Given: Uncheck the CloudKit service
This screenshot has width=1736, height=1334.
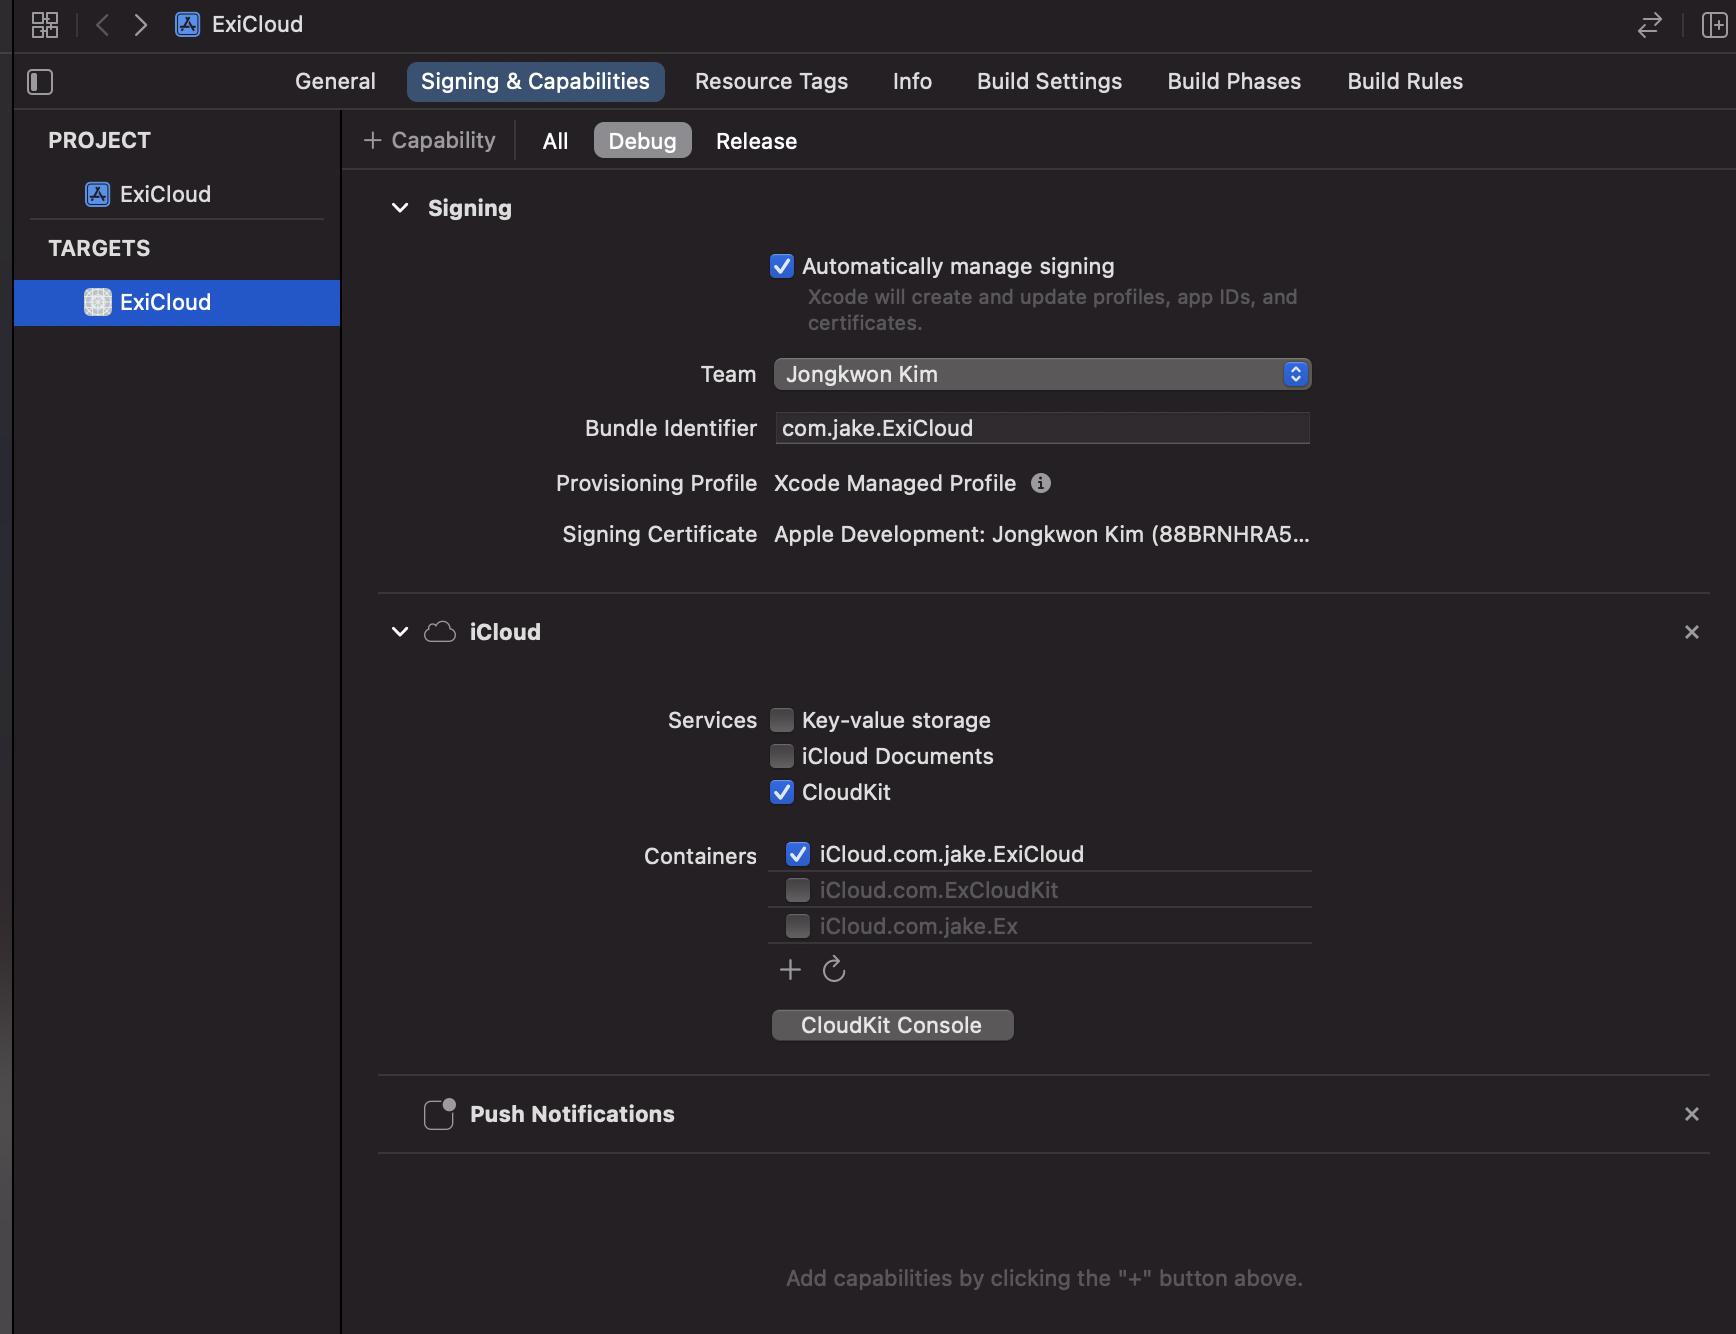Looking at the screenshot, I should 782,792.
